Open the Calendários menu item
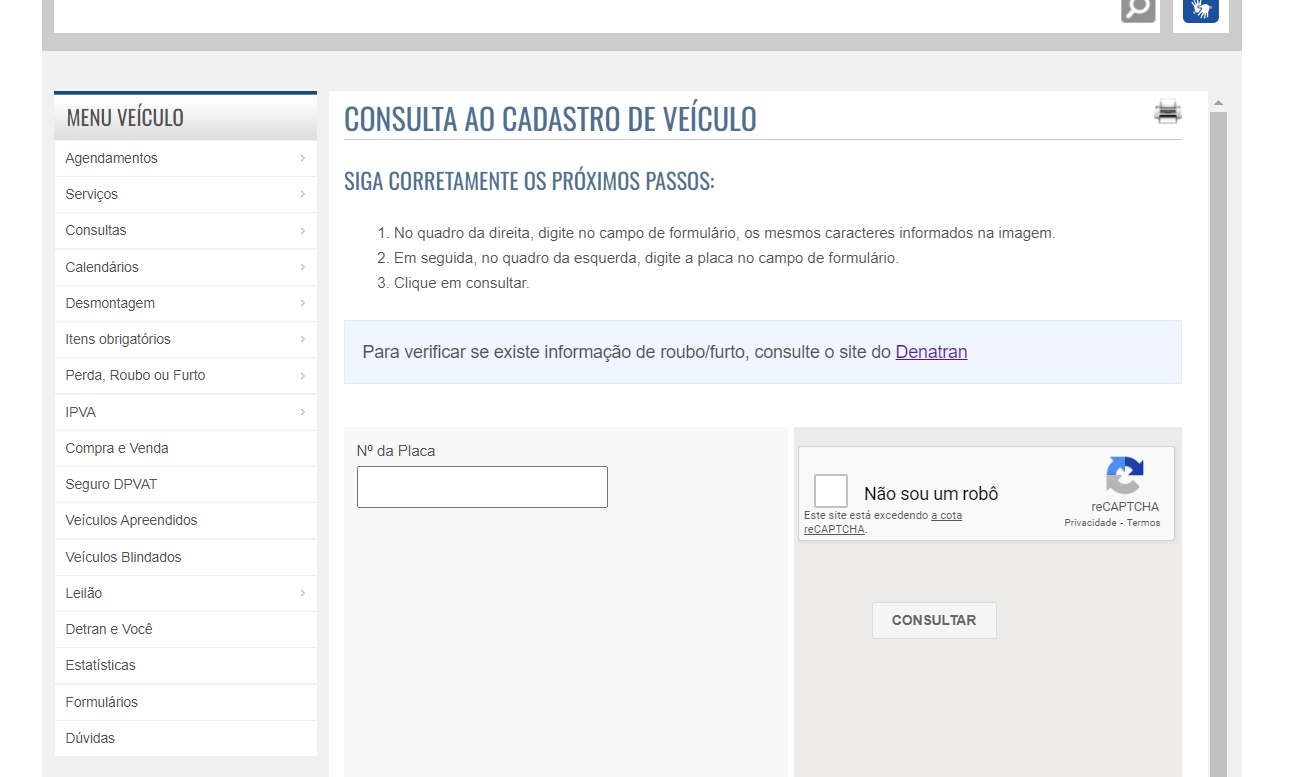Viewport: 1313px width, 777px height. [102, 267]
